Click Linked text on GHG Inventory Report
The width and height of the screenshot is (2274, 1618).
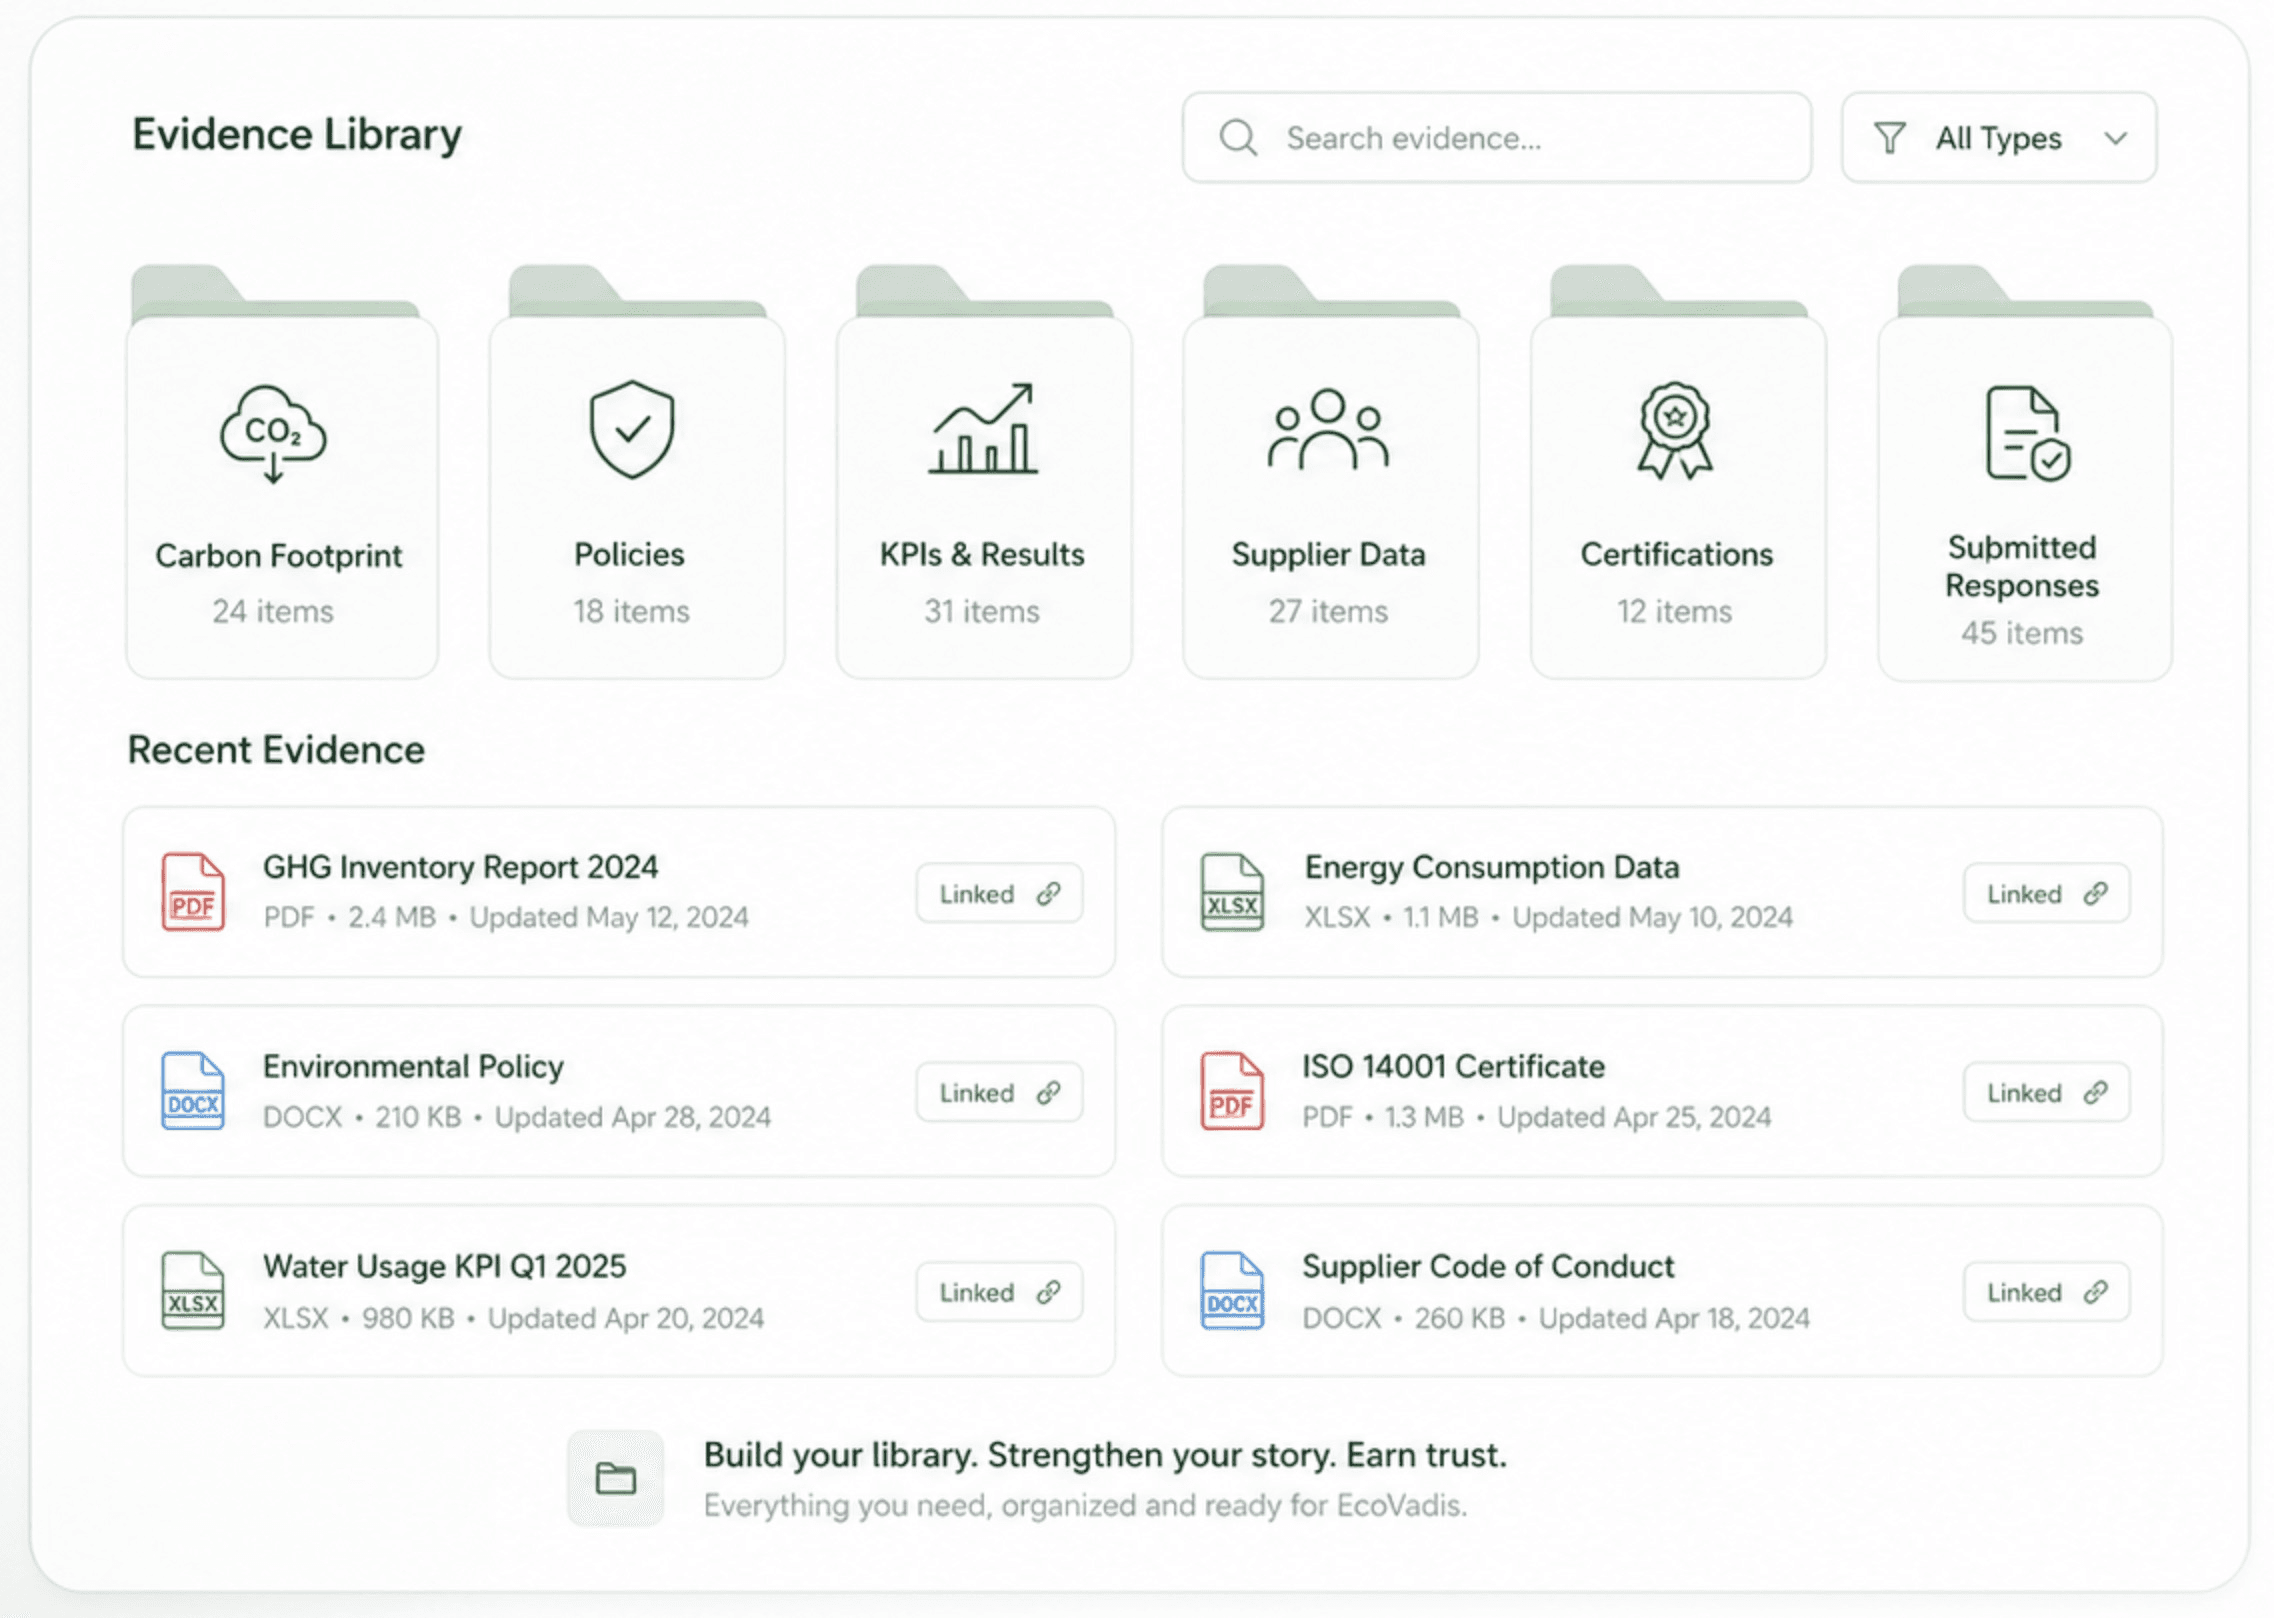[x=977, y=894]
